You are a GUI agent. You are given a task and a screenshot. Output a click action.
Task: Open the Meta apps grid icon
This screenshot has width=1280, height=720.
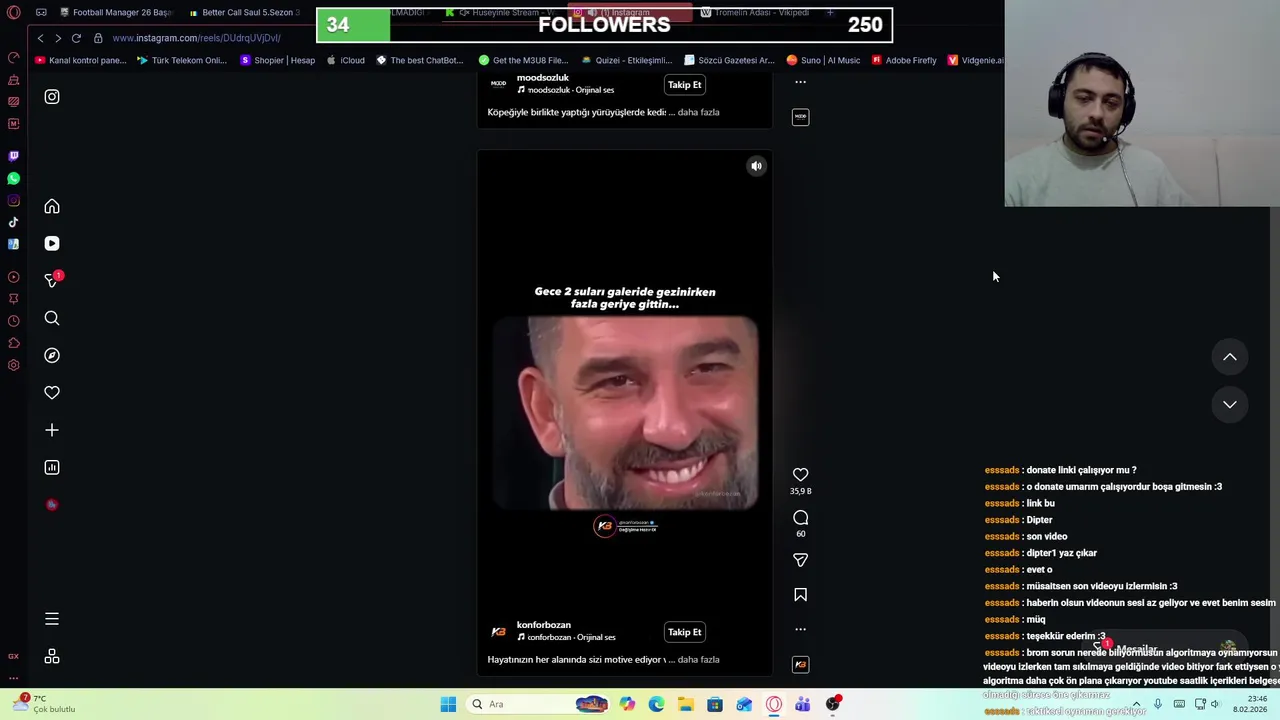[52, 657]
